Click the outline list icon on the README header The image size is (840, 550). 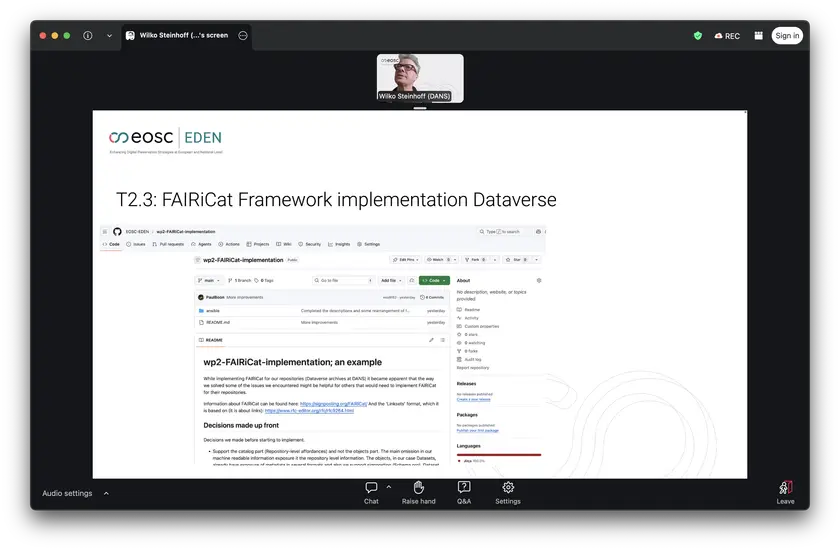coord(442,340)
